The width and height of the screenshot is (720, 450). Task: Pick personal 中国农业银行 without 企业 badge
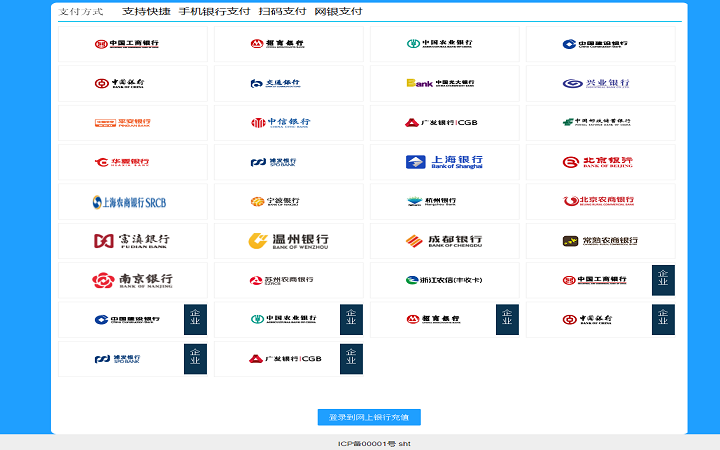(444, 44)
